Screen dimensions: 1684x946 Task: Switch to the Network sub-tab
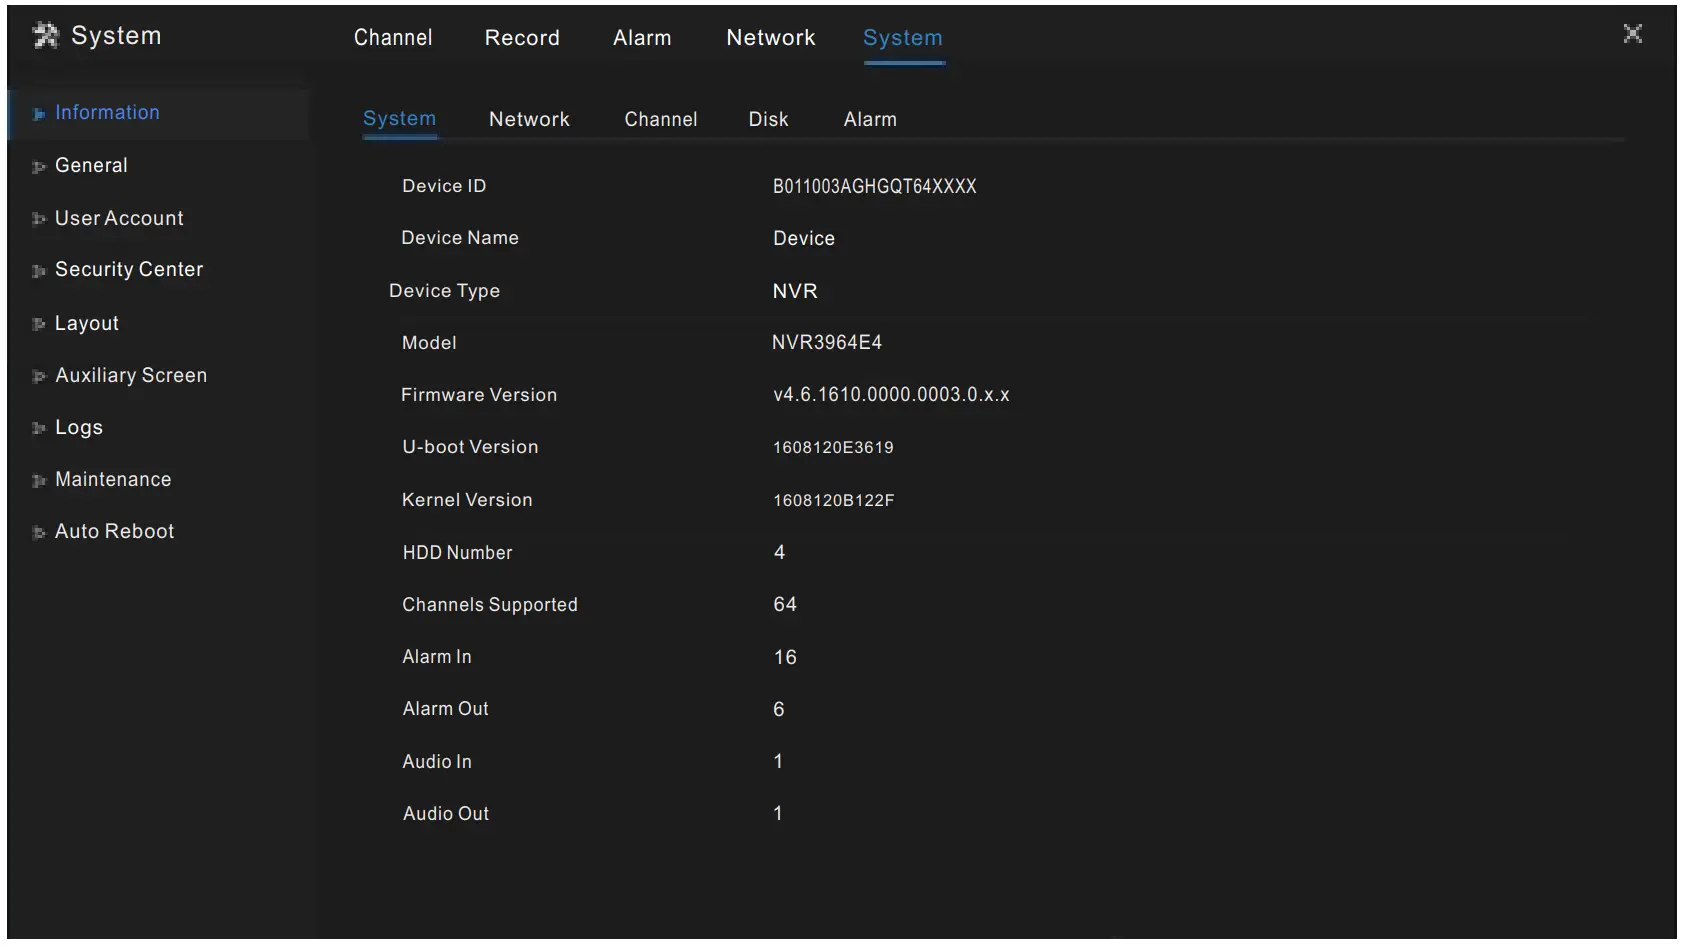pyautogui.click(x=529, y=119)
